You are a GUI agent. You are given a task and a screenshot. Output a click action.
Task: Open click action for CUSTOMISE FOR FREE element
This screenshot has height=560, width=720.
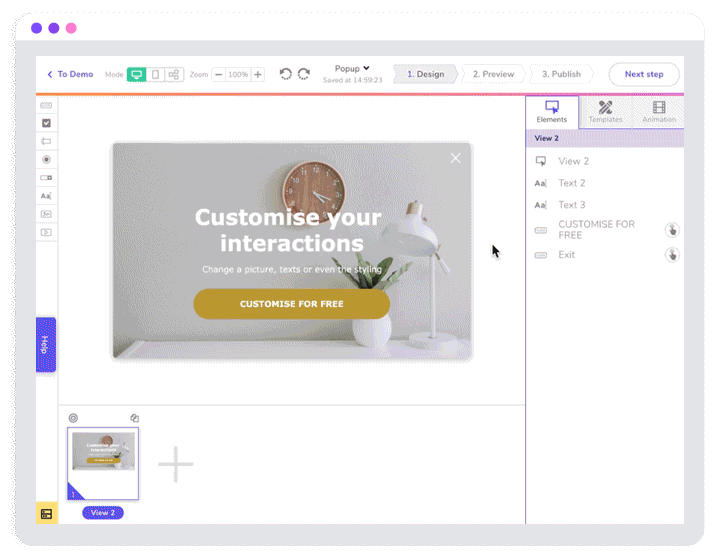tap(672, 230)
